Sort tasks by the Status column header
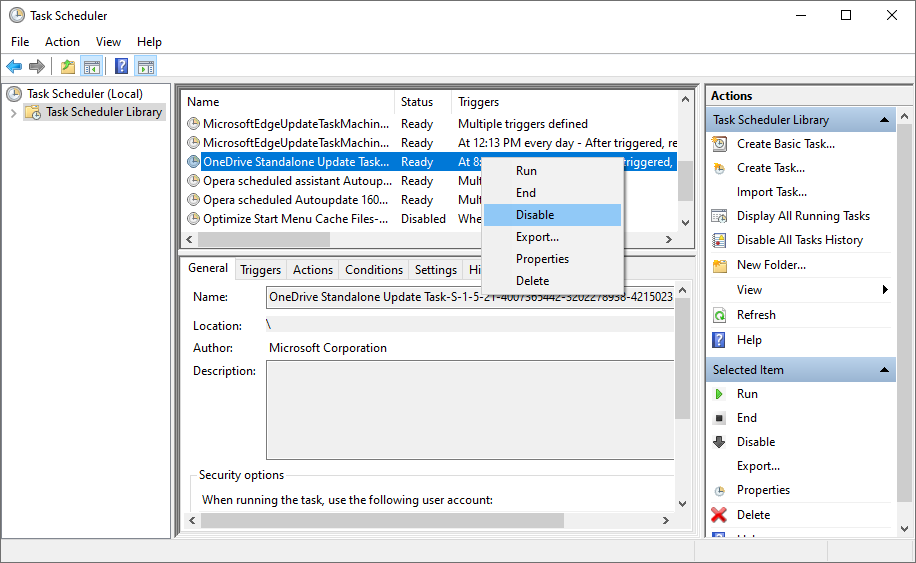Image resolution: width=916 pixels, height=563 pixels. pos(423,102)
